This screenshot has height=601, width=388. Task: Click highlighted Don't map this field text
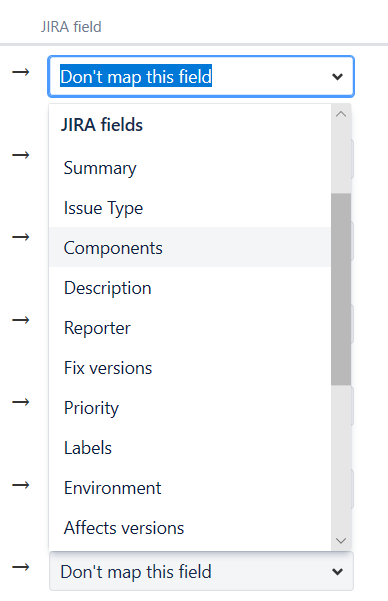(x=136, y=76)
